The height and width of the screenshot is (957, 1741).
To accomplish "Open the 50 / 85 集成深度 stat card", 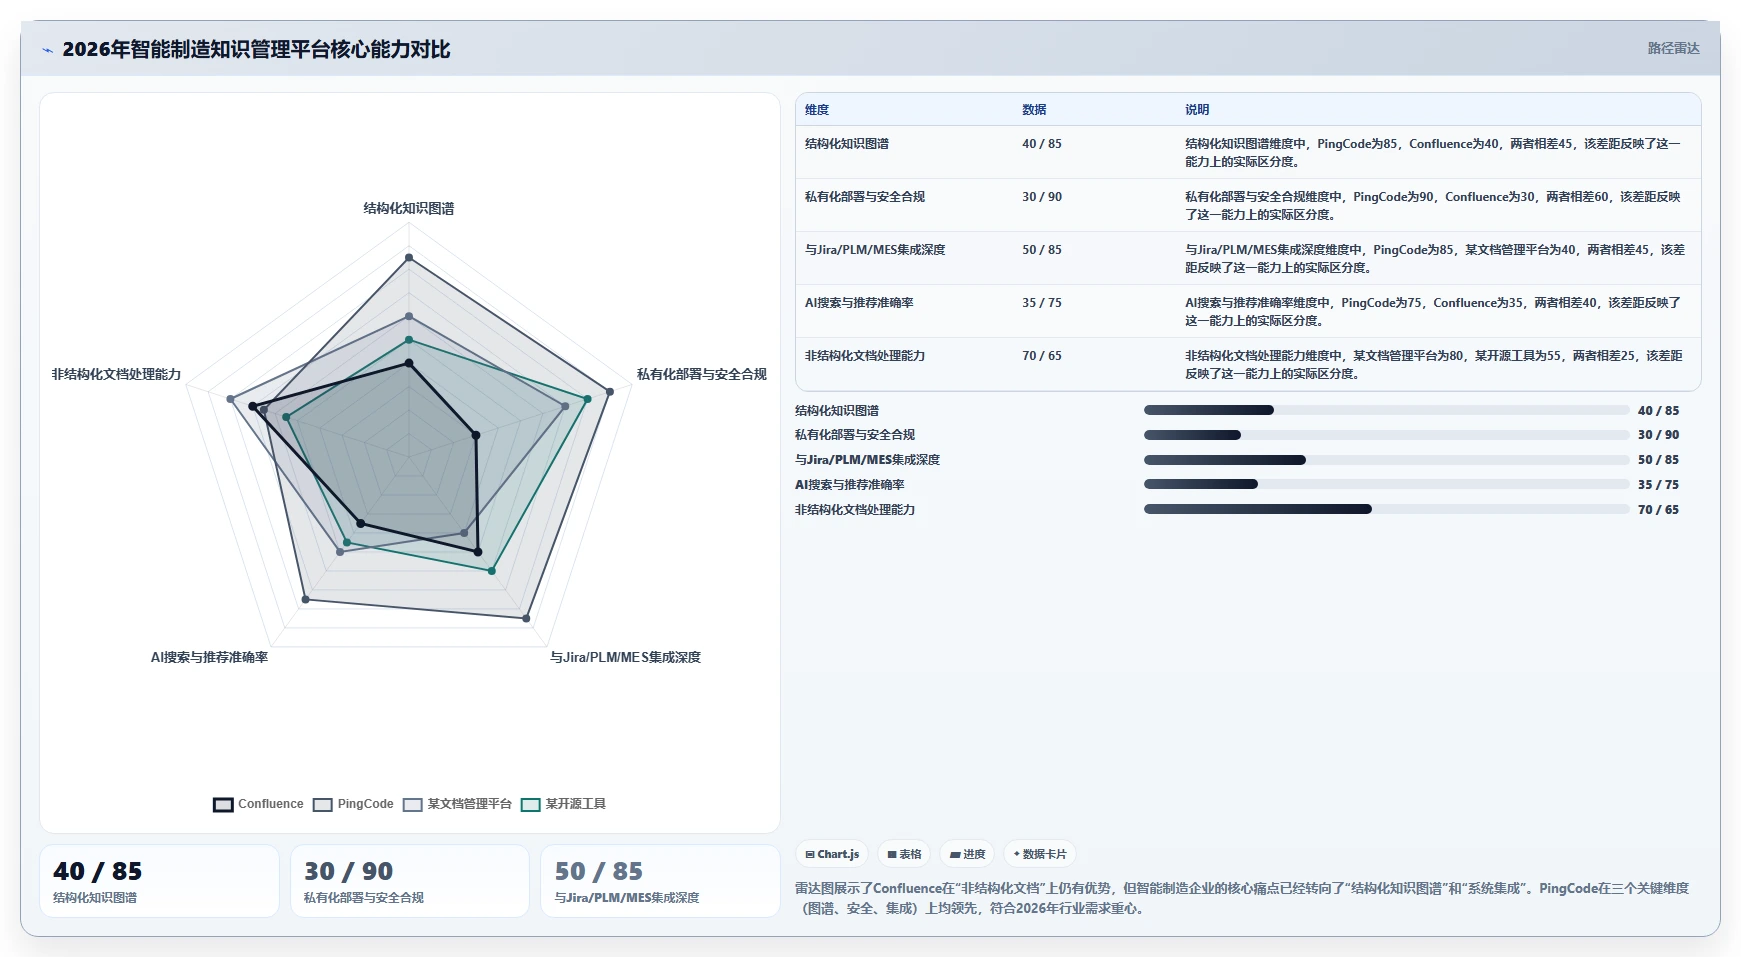I will pos(660,881).
